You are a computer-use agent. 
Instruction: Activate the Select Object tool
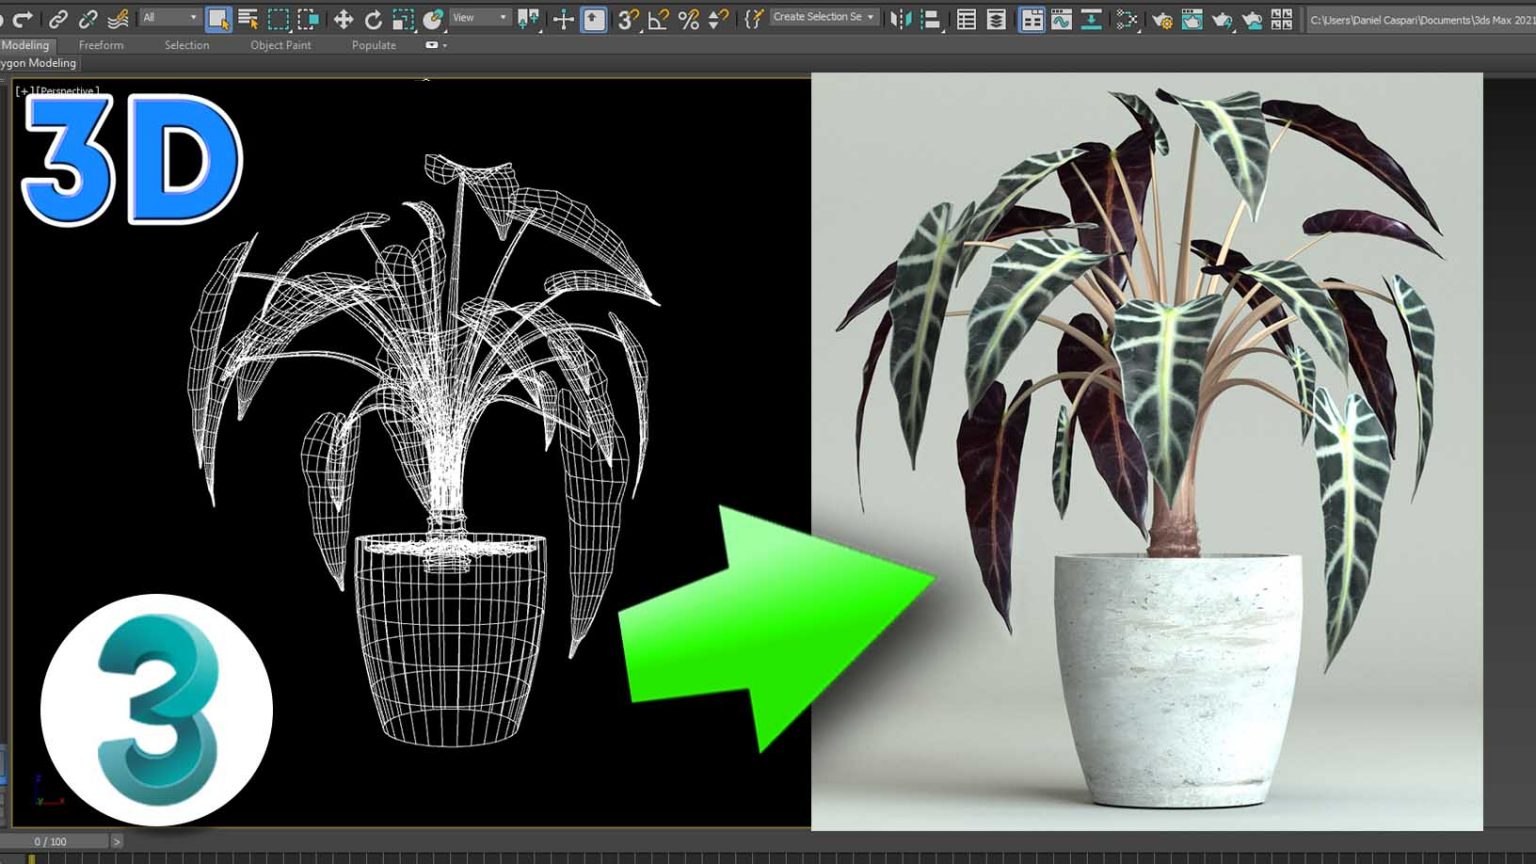tap(218, 18)
